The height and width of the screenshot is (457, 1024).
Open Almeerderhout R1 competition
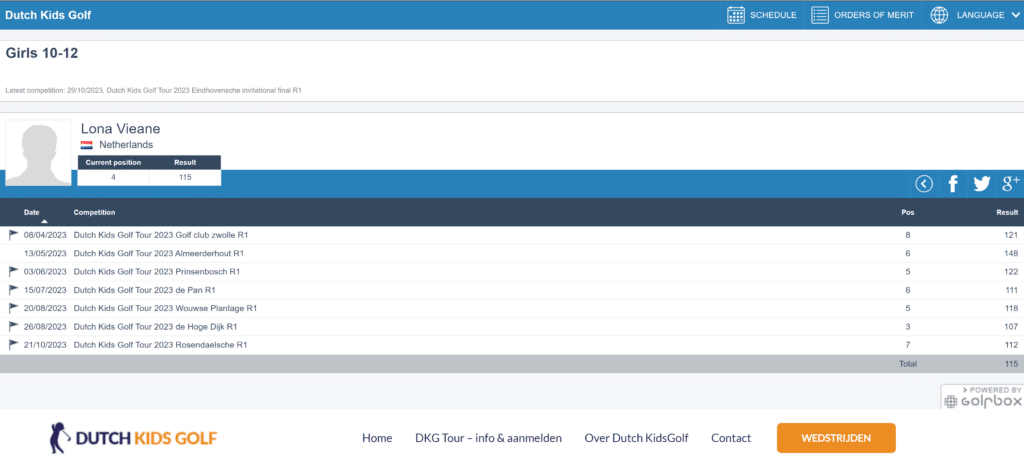[159, 253]
